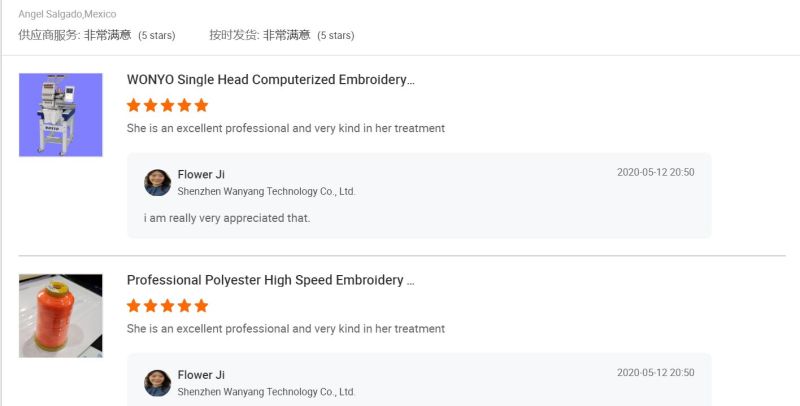Open the WONYO Single Head Computerized Embroidery link
Screen dimensions: 800x406
[x=270, y=80]
